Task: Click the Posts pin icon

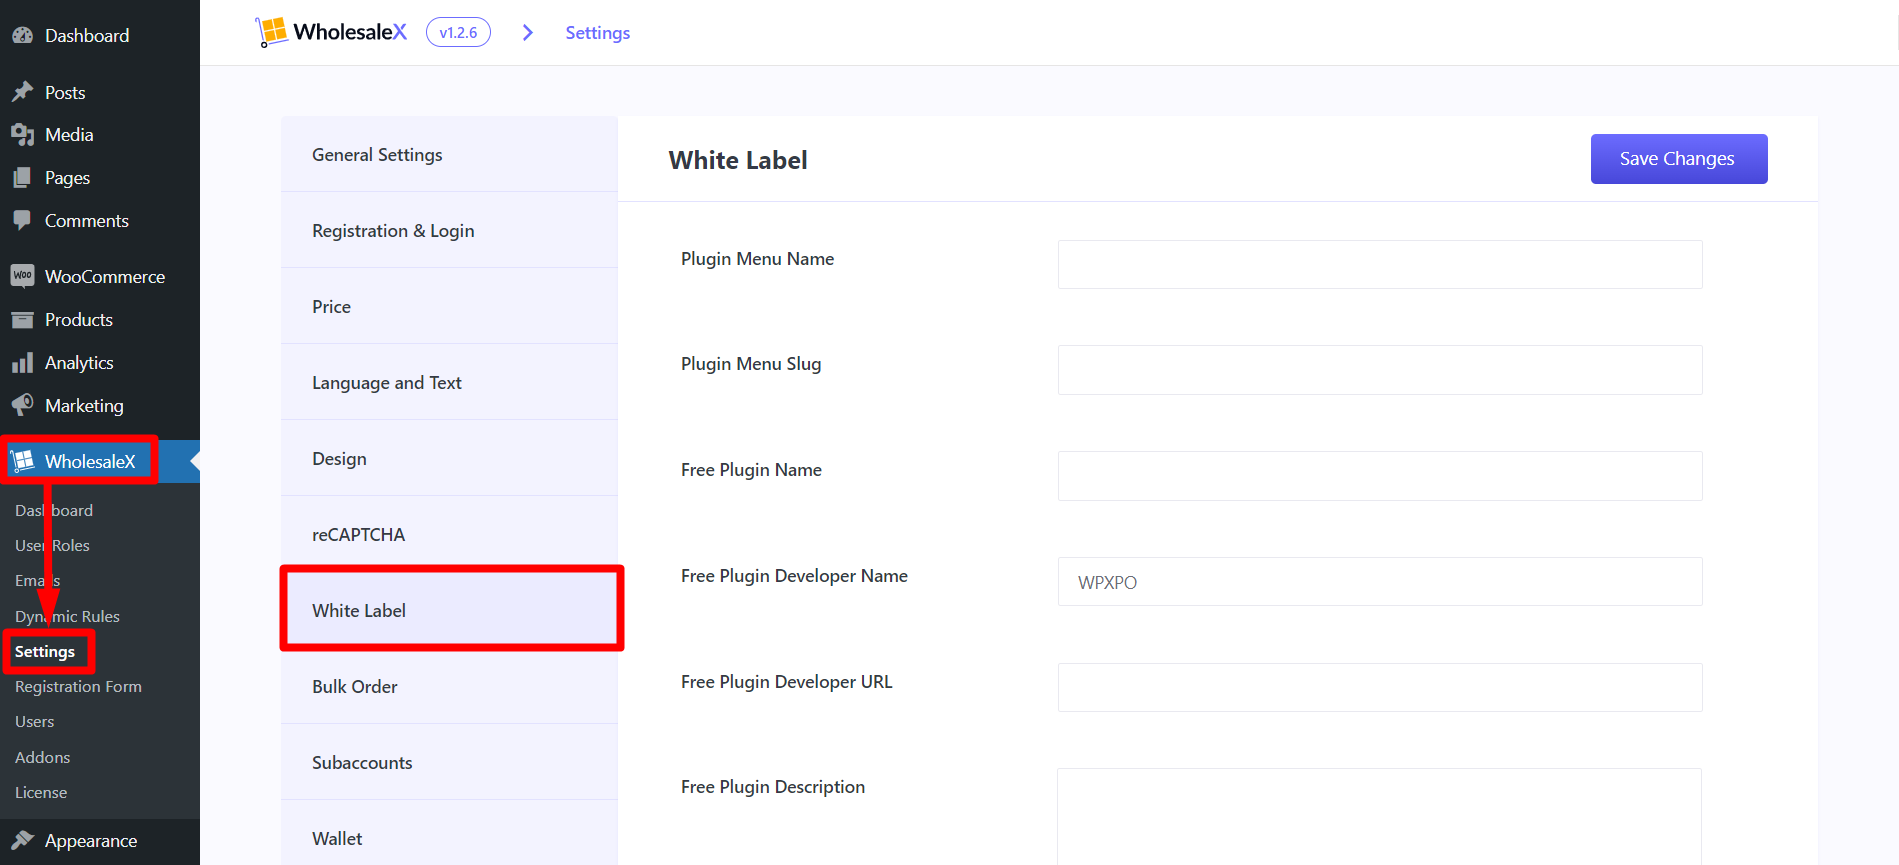Action: (22, 92)
